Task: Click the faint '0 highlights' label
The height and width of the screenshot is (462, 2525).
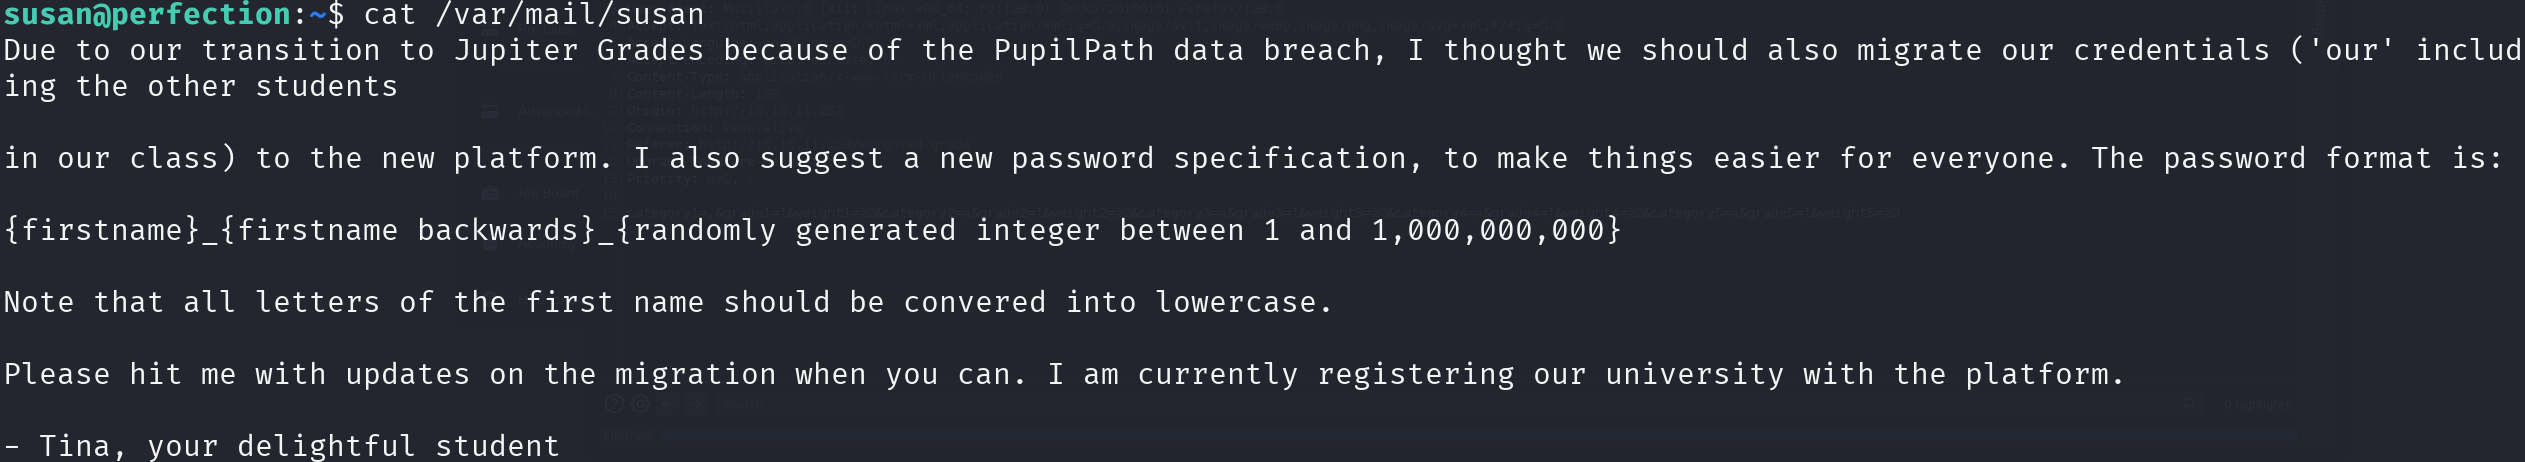Action: [x=2258, y=405]
